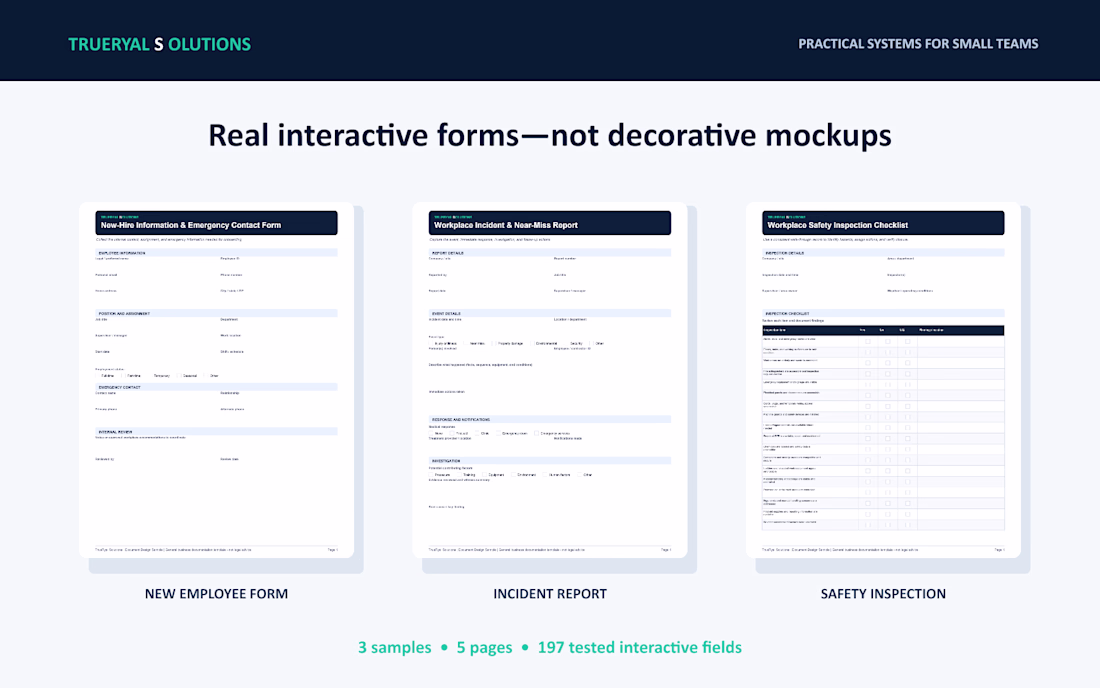Click 'New-Hire Information & Emergency Contact Form' title
The width and height of the screenshot is (1100, 688).
click(x=191, y=225)
